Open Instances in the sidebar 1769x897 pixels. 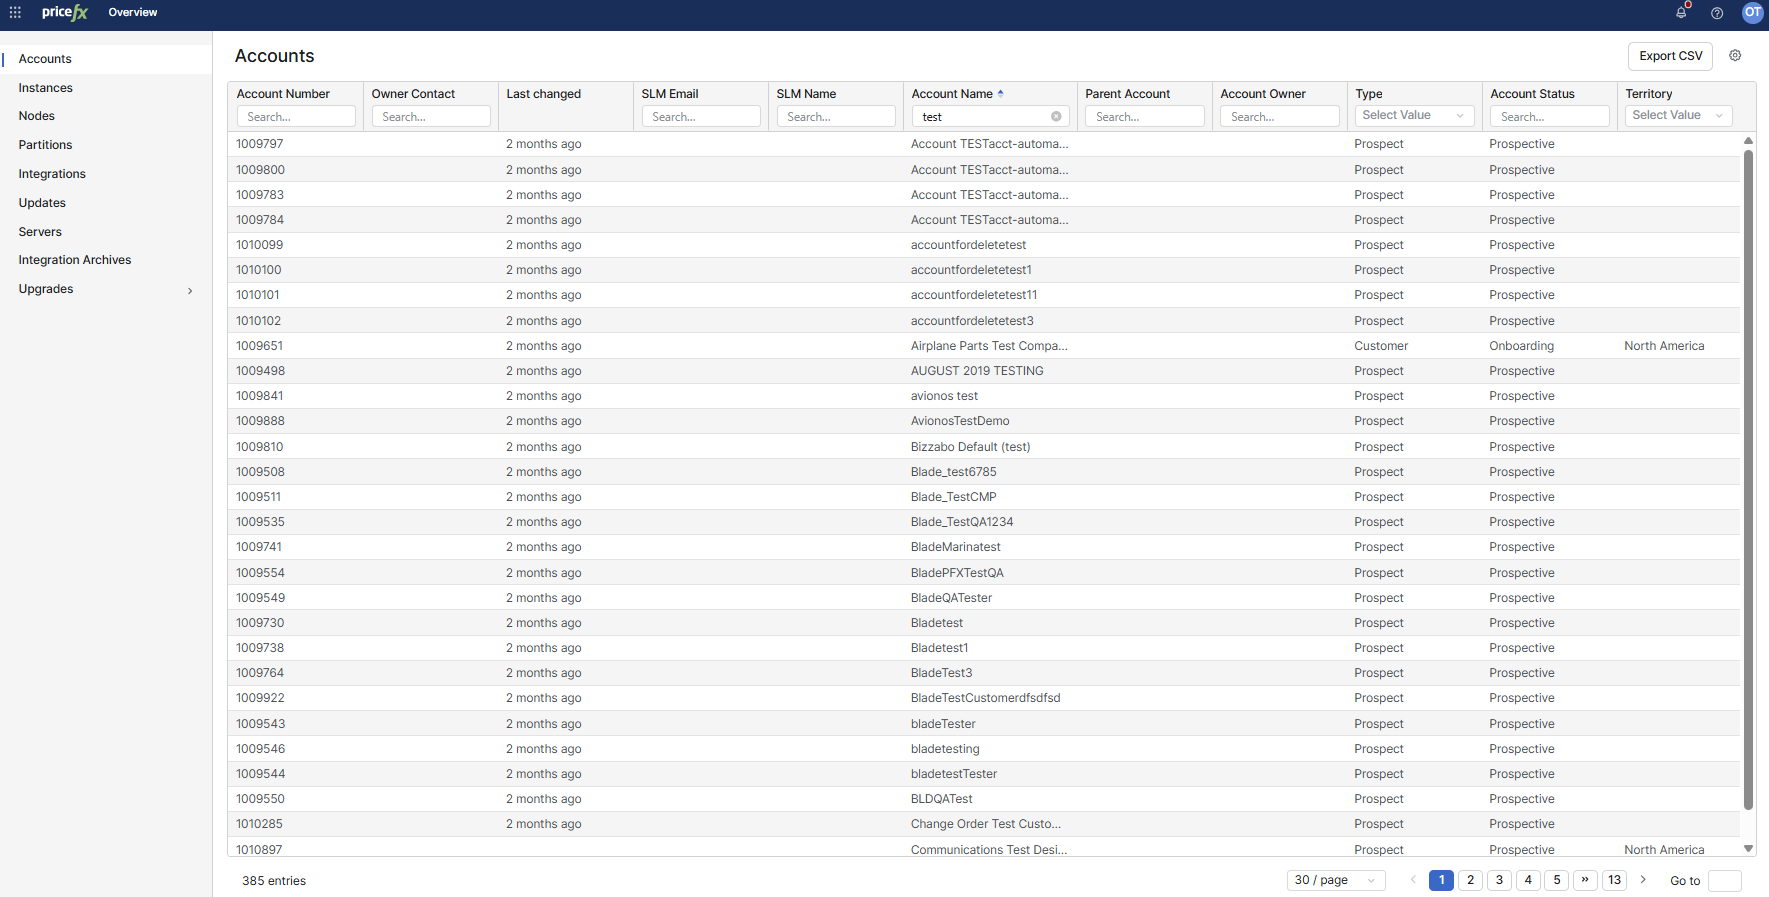[46, 88]
